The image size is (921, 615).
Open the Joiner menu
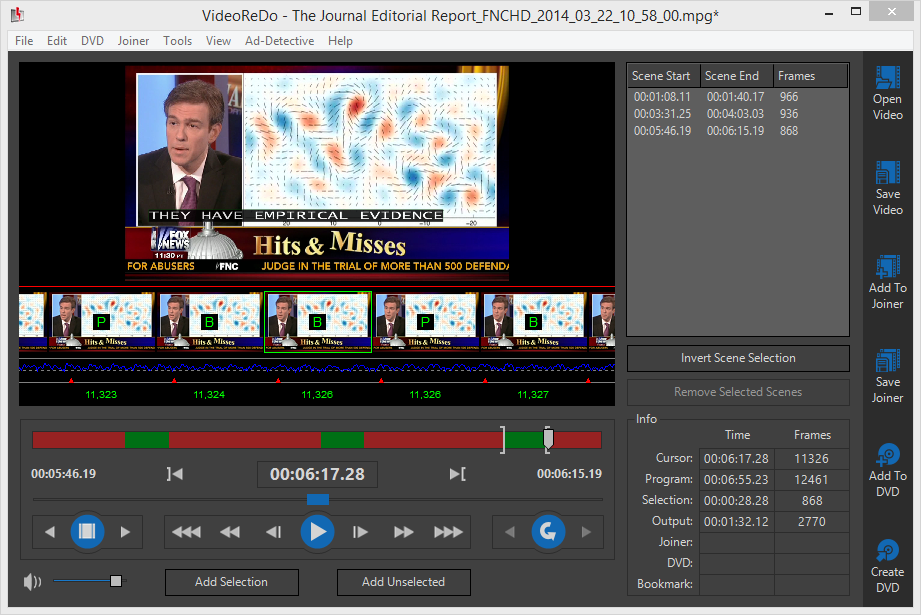(x=133, y=41)
